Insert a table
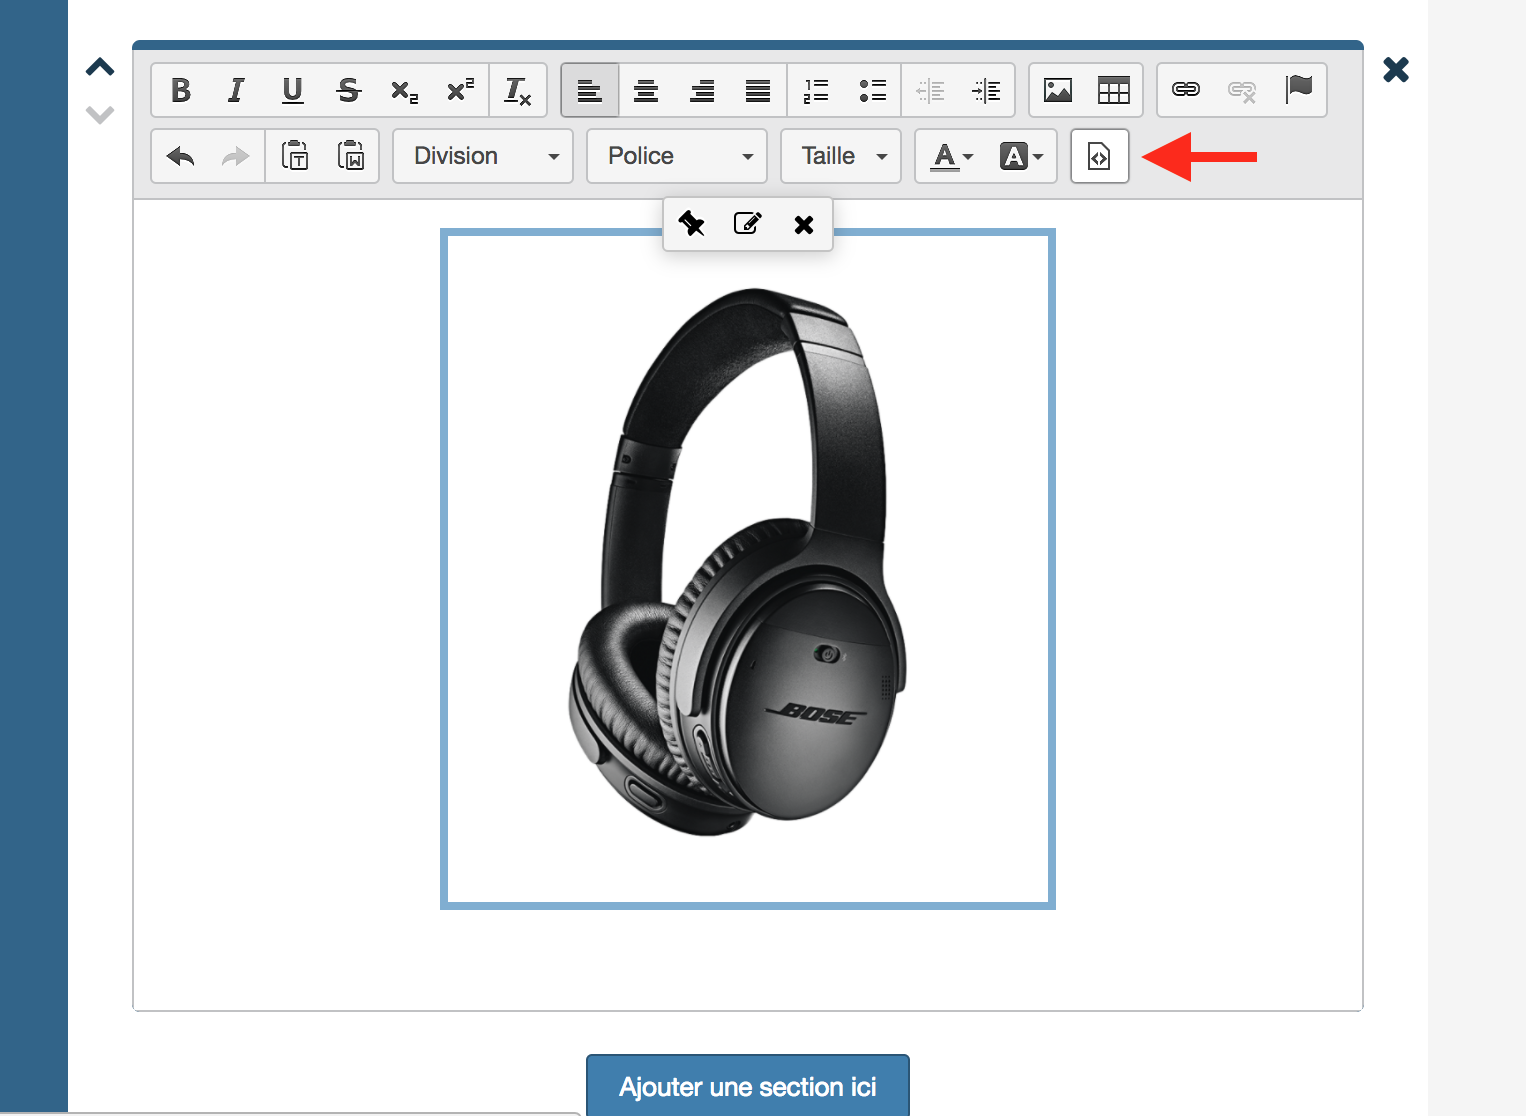The width and height of the screenshot is (1526, 1116). [x=1114, y=90]
